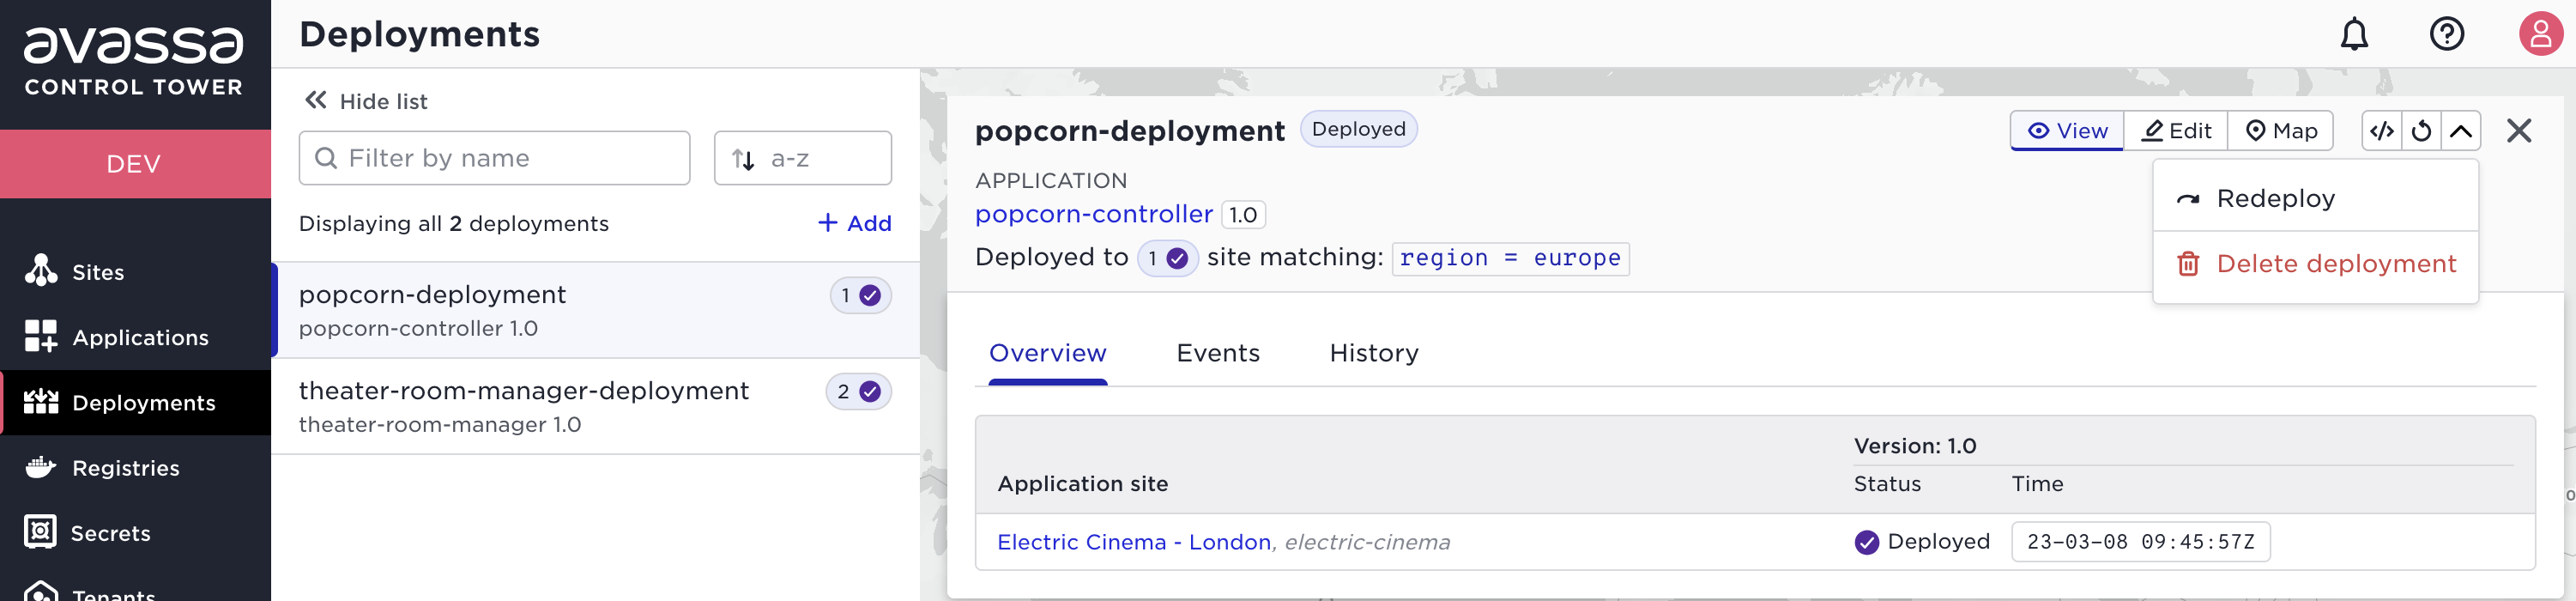Switch to the Overview tab

1047,353
